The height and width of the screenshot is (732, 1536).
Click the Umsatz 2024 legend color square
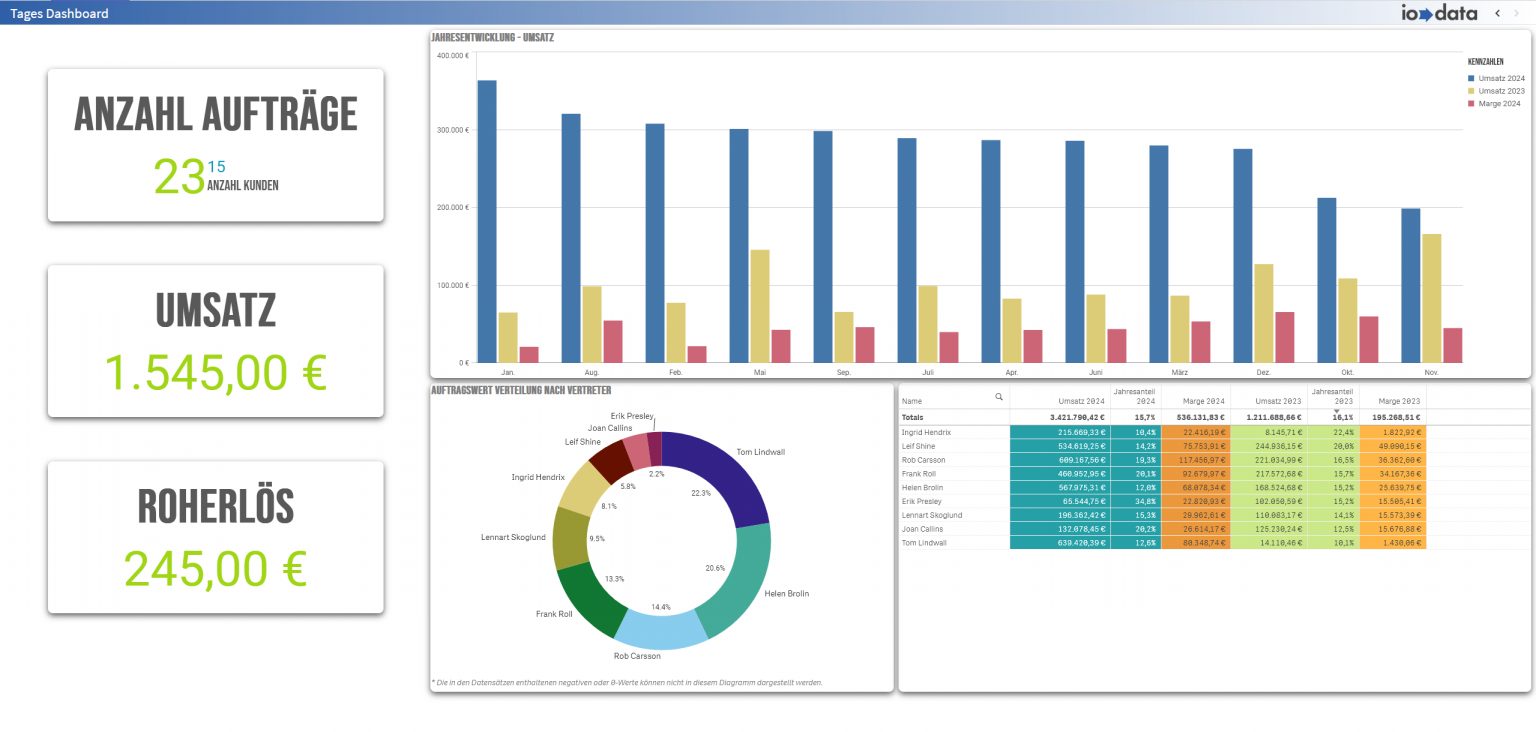tap(1471, 77)
